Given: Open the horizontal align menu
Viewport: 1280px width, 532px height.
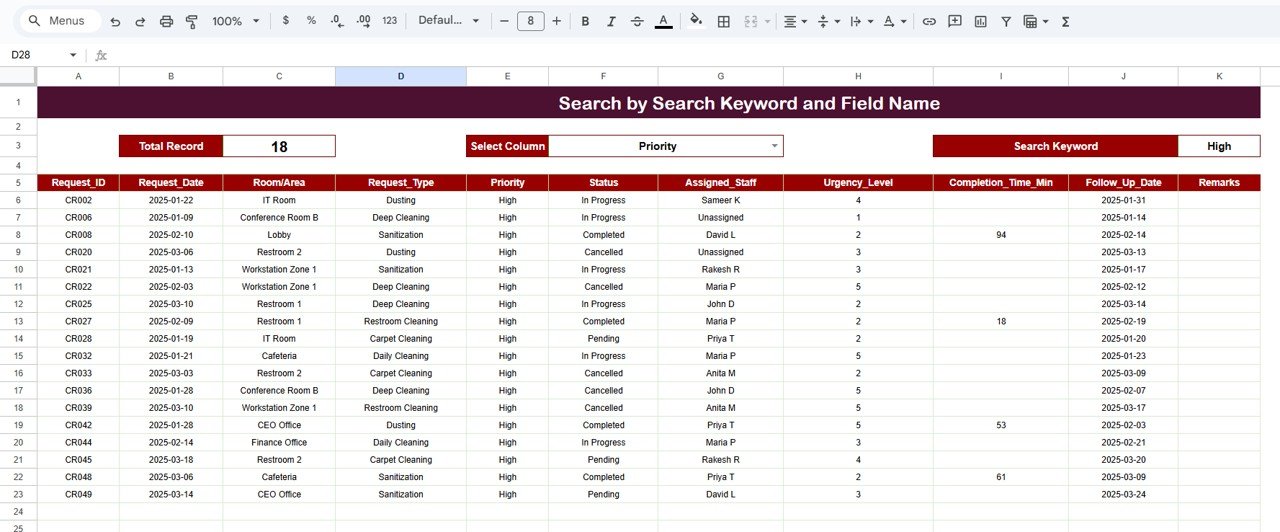Looking at the screenshot, I should point(795,21).
